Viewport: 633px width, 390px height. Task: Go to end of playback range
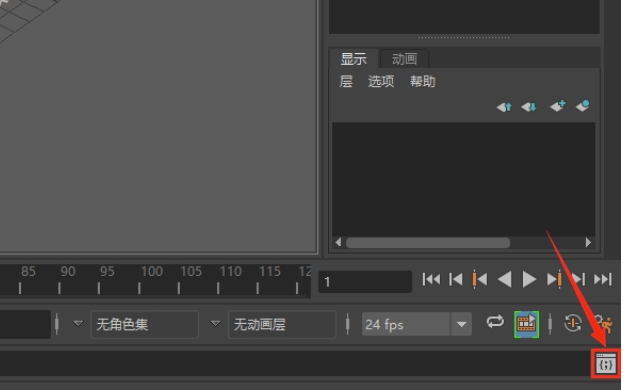pyautogui.click(x=603, y=279)
